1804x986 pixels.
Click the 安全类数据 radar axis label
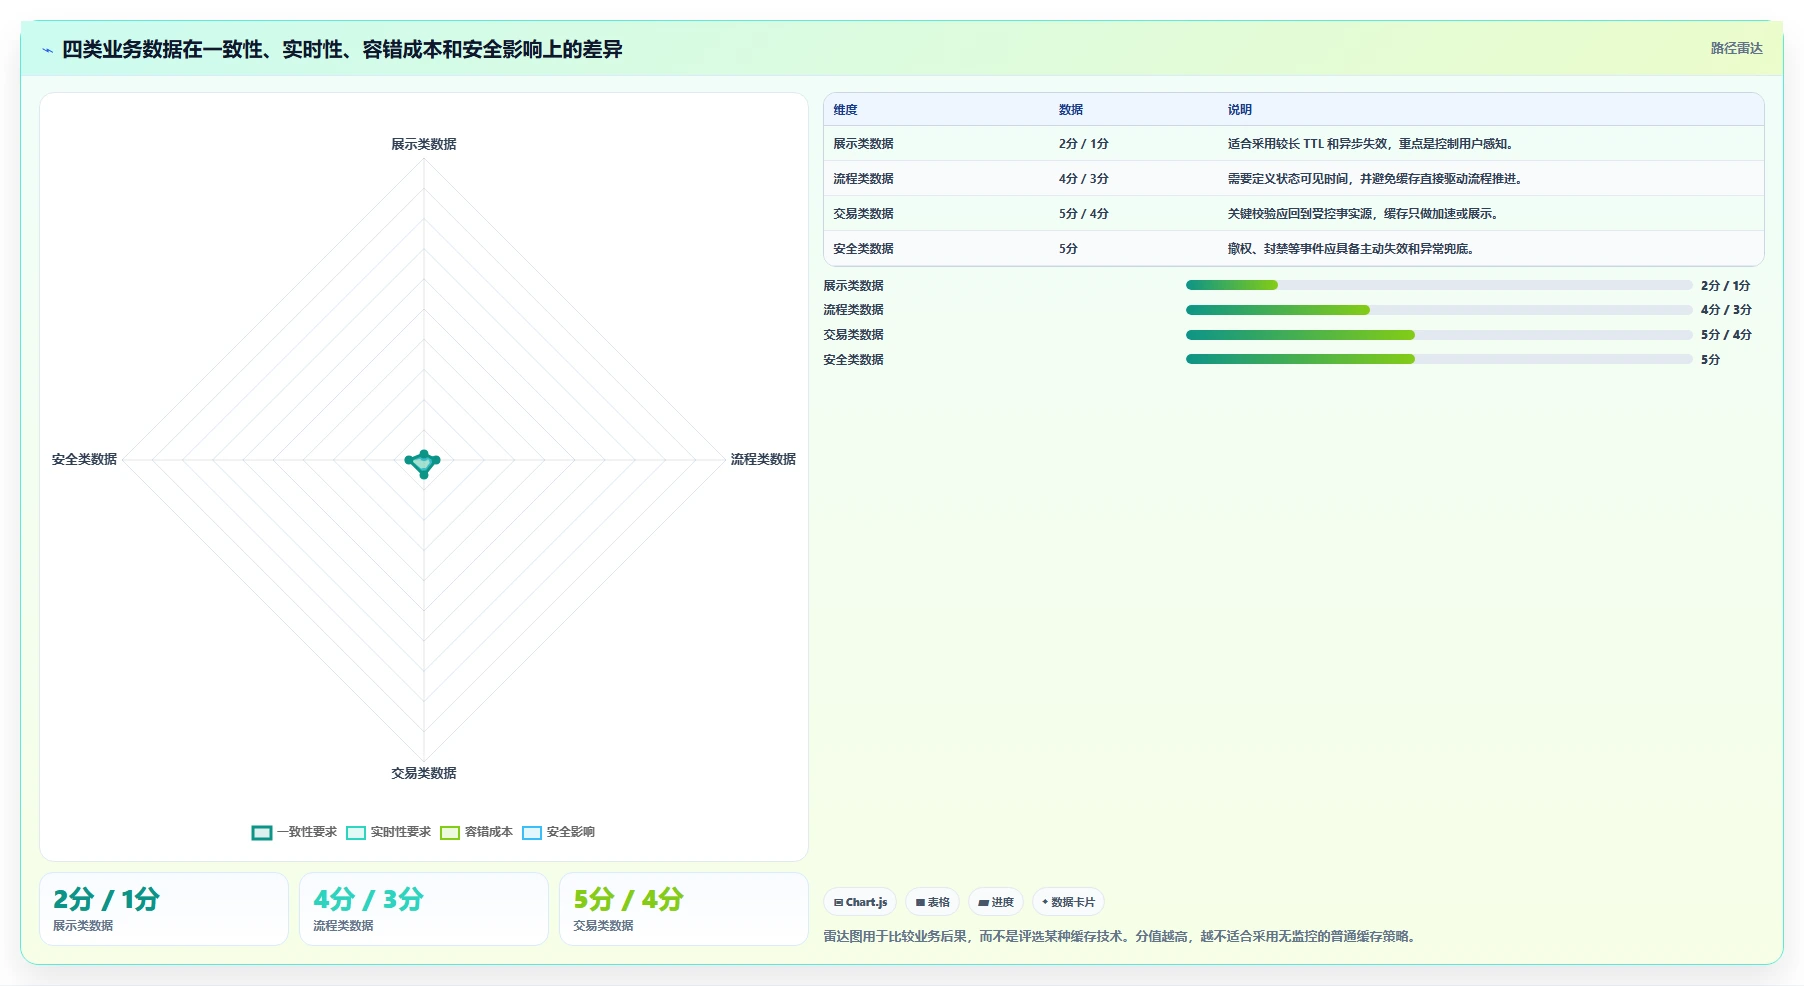[x=85, y=459]
